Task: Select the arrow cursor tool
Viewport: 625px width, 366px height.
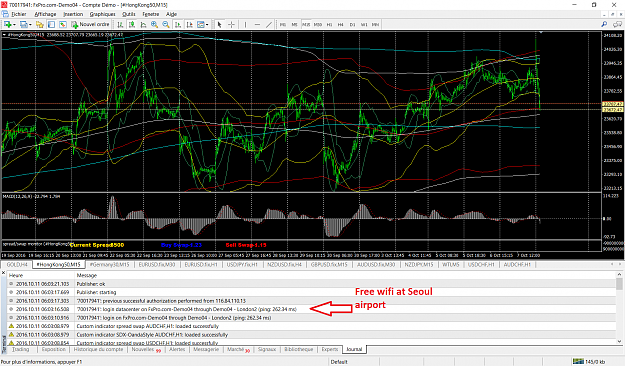Action: coord(219,25)
